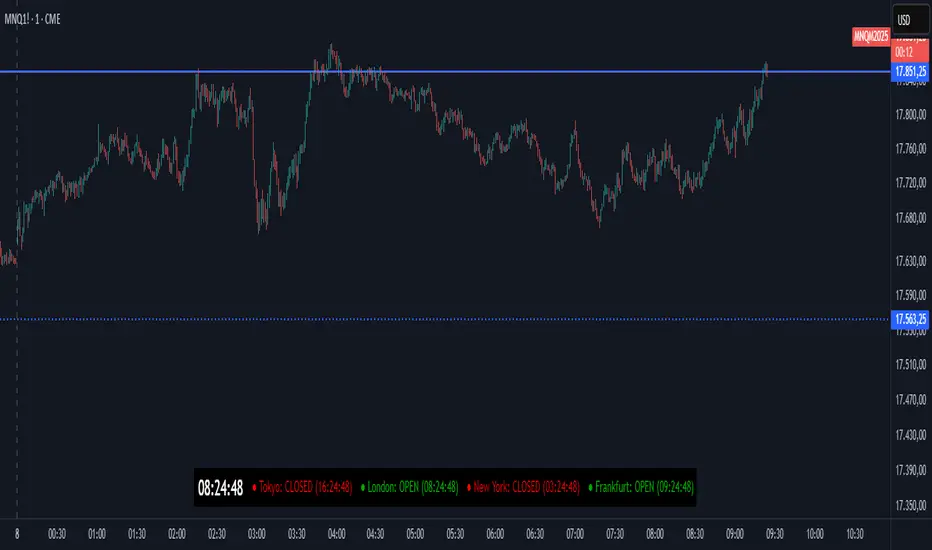This screenshot has height=550, width=932.
Task: Click the 05:30 time axis label
Action: 455,534
